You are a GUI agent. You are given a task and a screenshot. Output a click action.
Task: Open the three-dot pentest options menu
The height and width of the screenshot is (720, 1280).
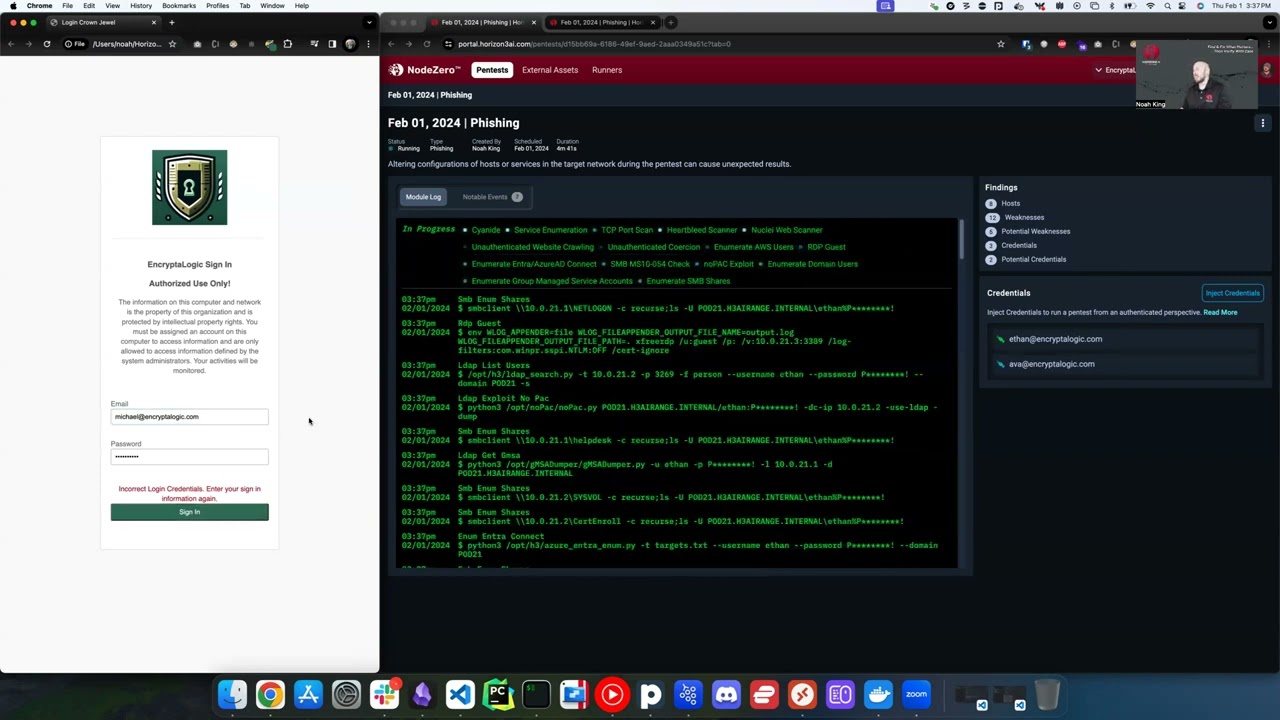[1262, 123]
